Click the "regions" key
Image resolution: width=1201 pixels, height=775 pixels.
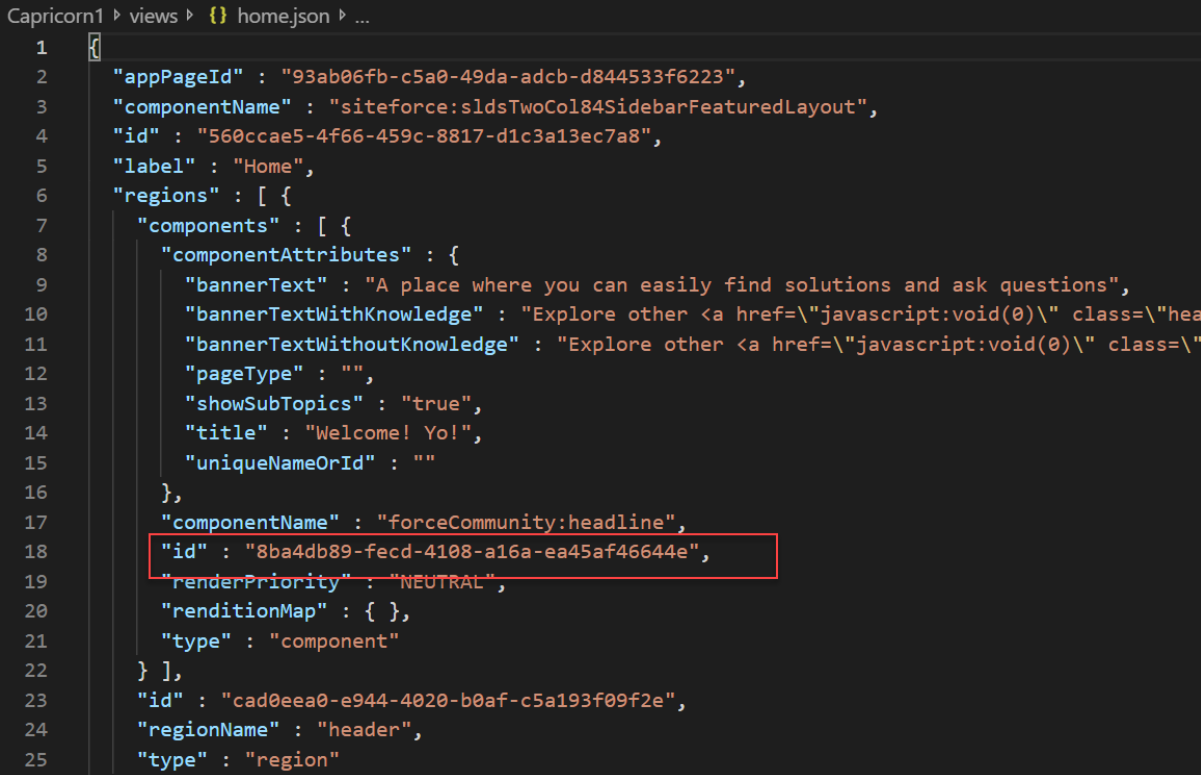pyautogui.click(x=165, y=196)
